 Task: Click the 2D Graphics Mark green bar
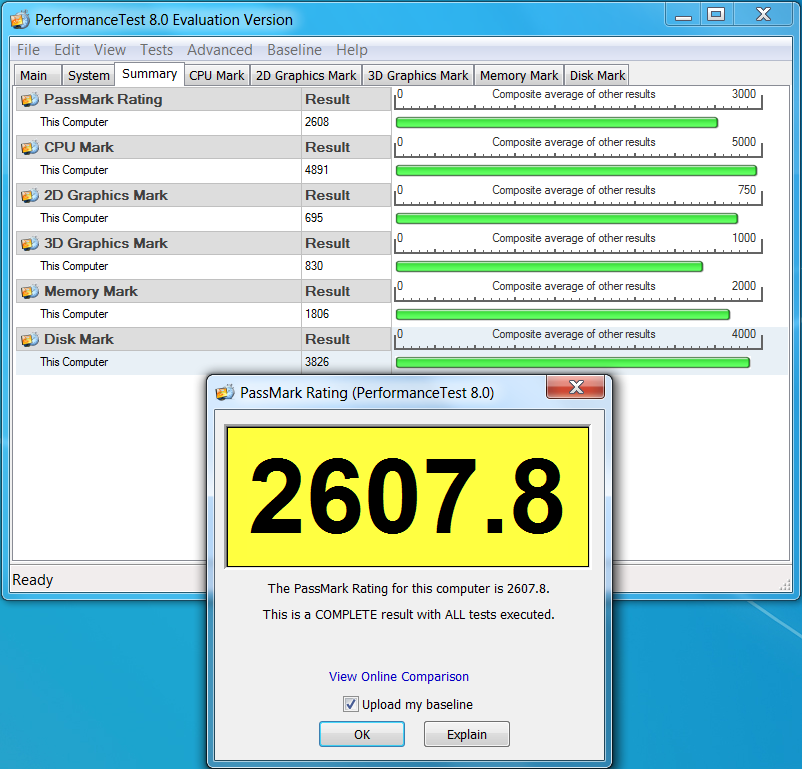[567, 219]
